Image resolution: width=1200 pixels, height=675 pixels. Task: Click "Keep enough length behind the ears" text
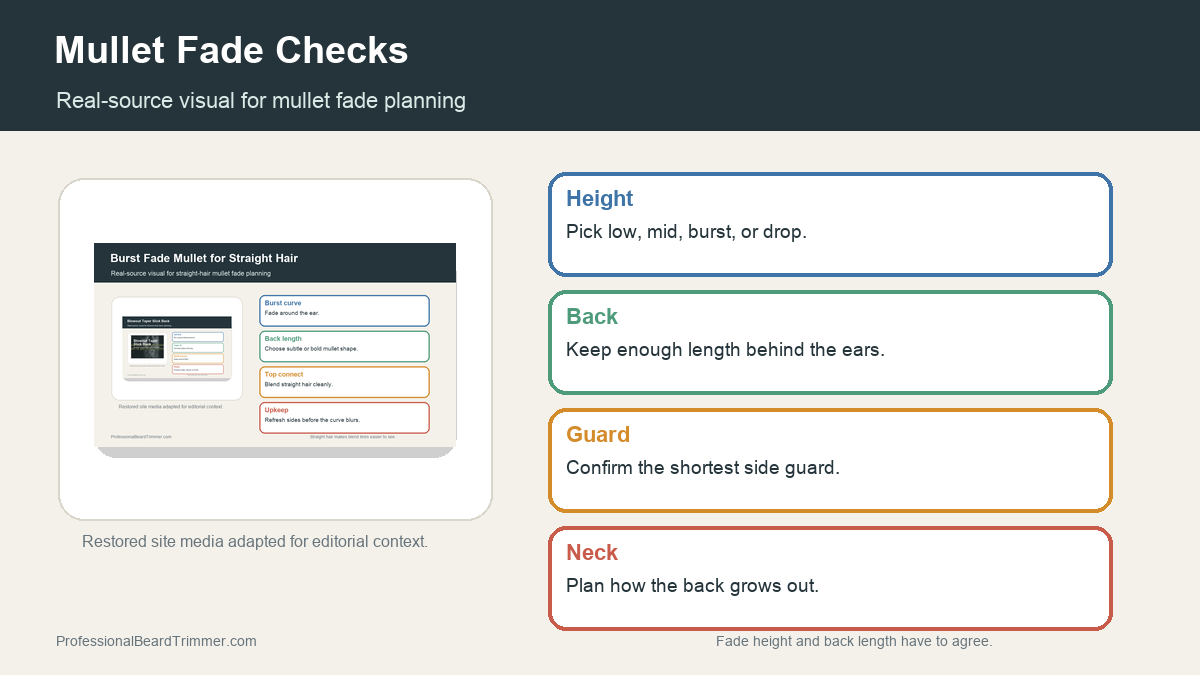725,349
